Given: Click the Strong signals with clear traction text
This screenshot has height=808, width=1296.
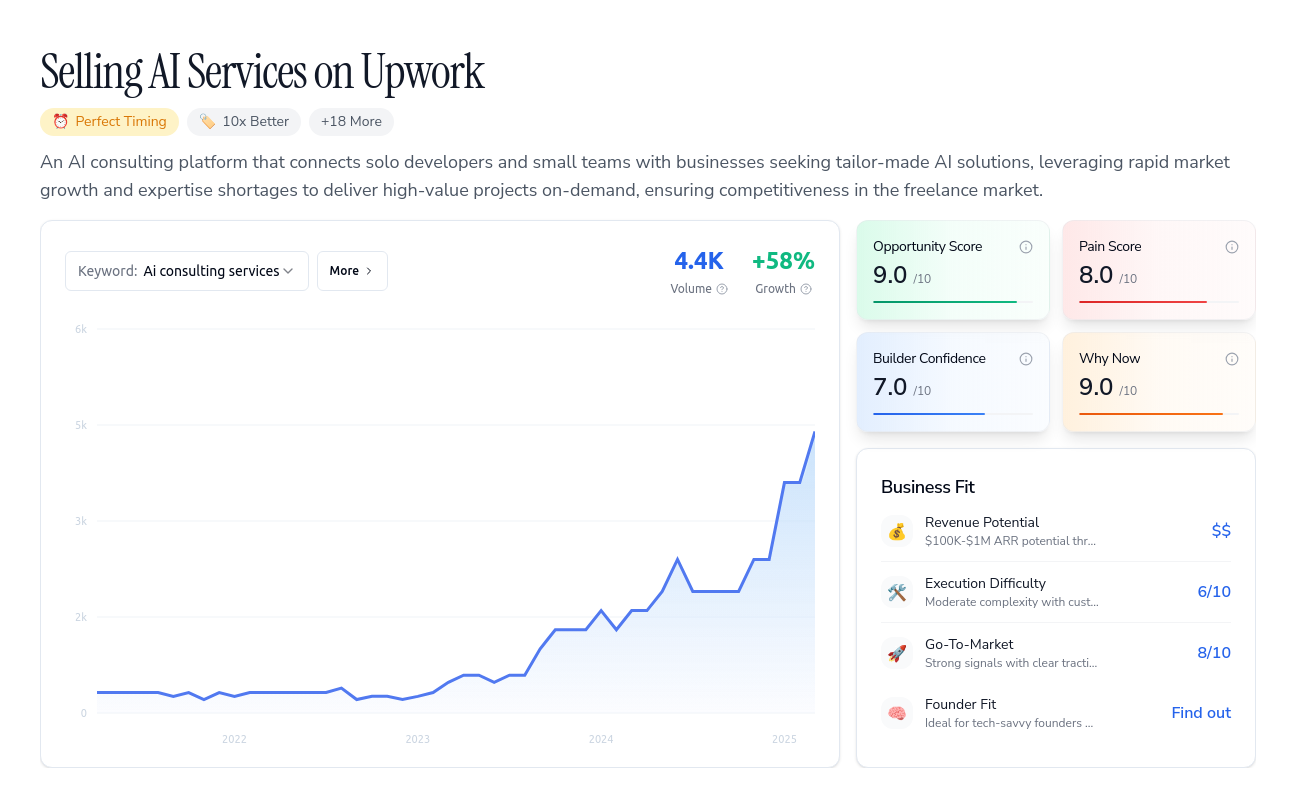Looking at the screenshot, I should pos(1011,663).
